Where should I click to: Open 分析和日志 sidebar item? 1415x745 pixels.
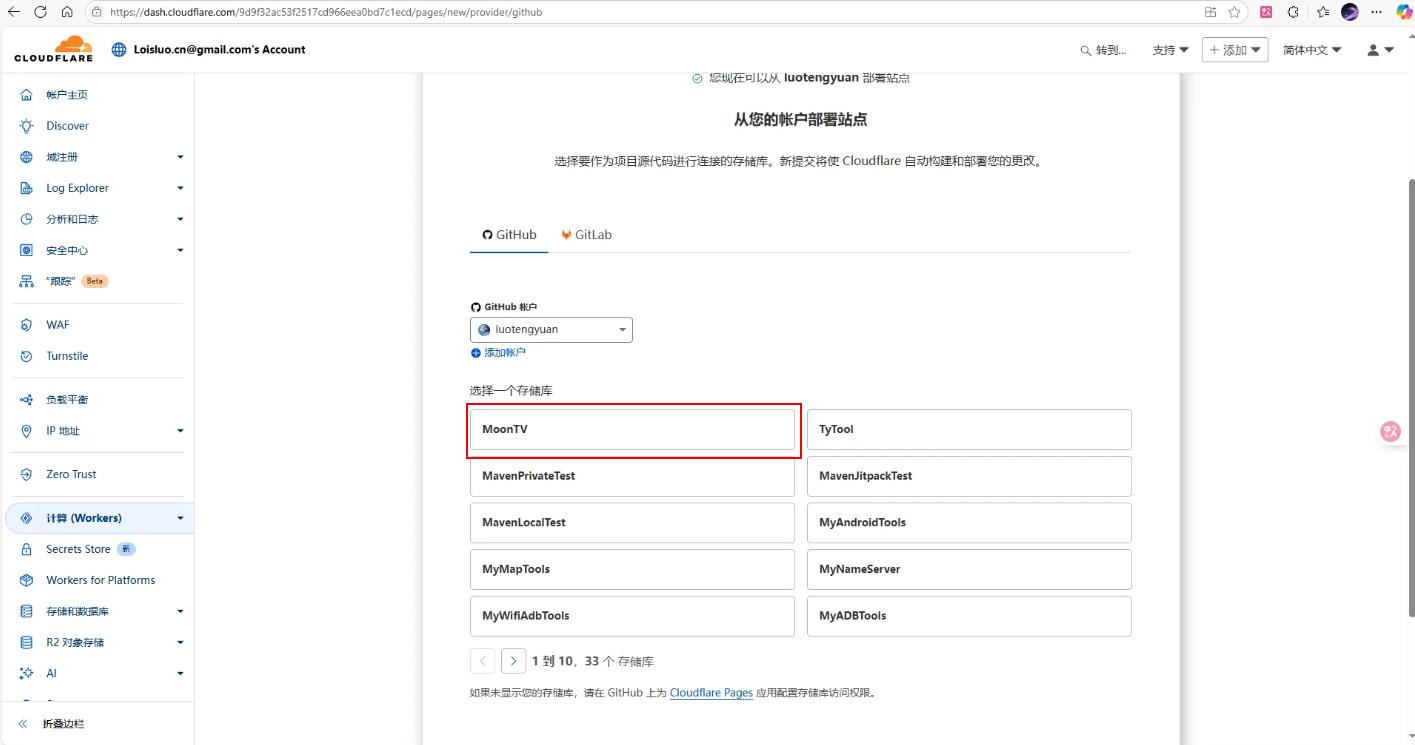coord(97,219)
